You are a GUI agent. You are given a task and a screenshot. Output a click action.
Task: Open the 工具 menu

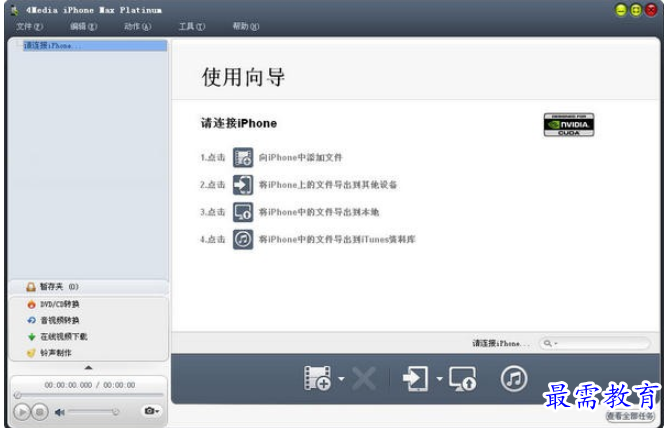click(192, 26)
